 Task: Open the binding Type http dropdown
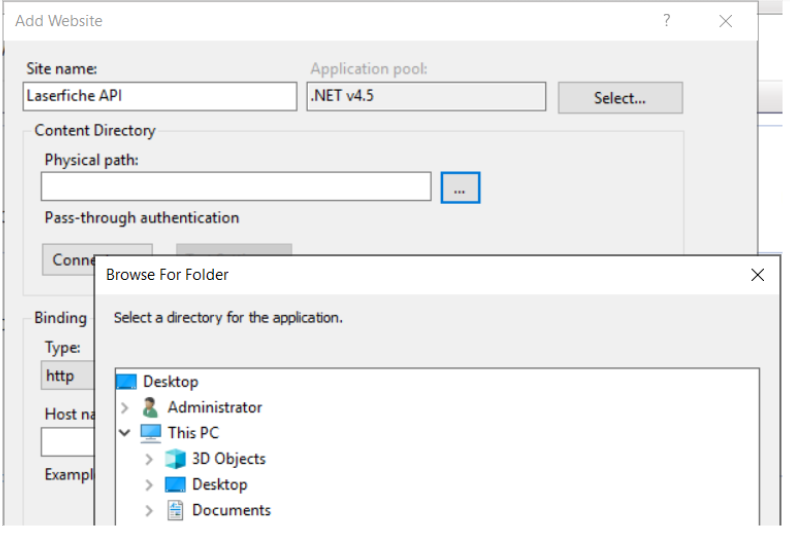68,375
